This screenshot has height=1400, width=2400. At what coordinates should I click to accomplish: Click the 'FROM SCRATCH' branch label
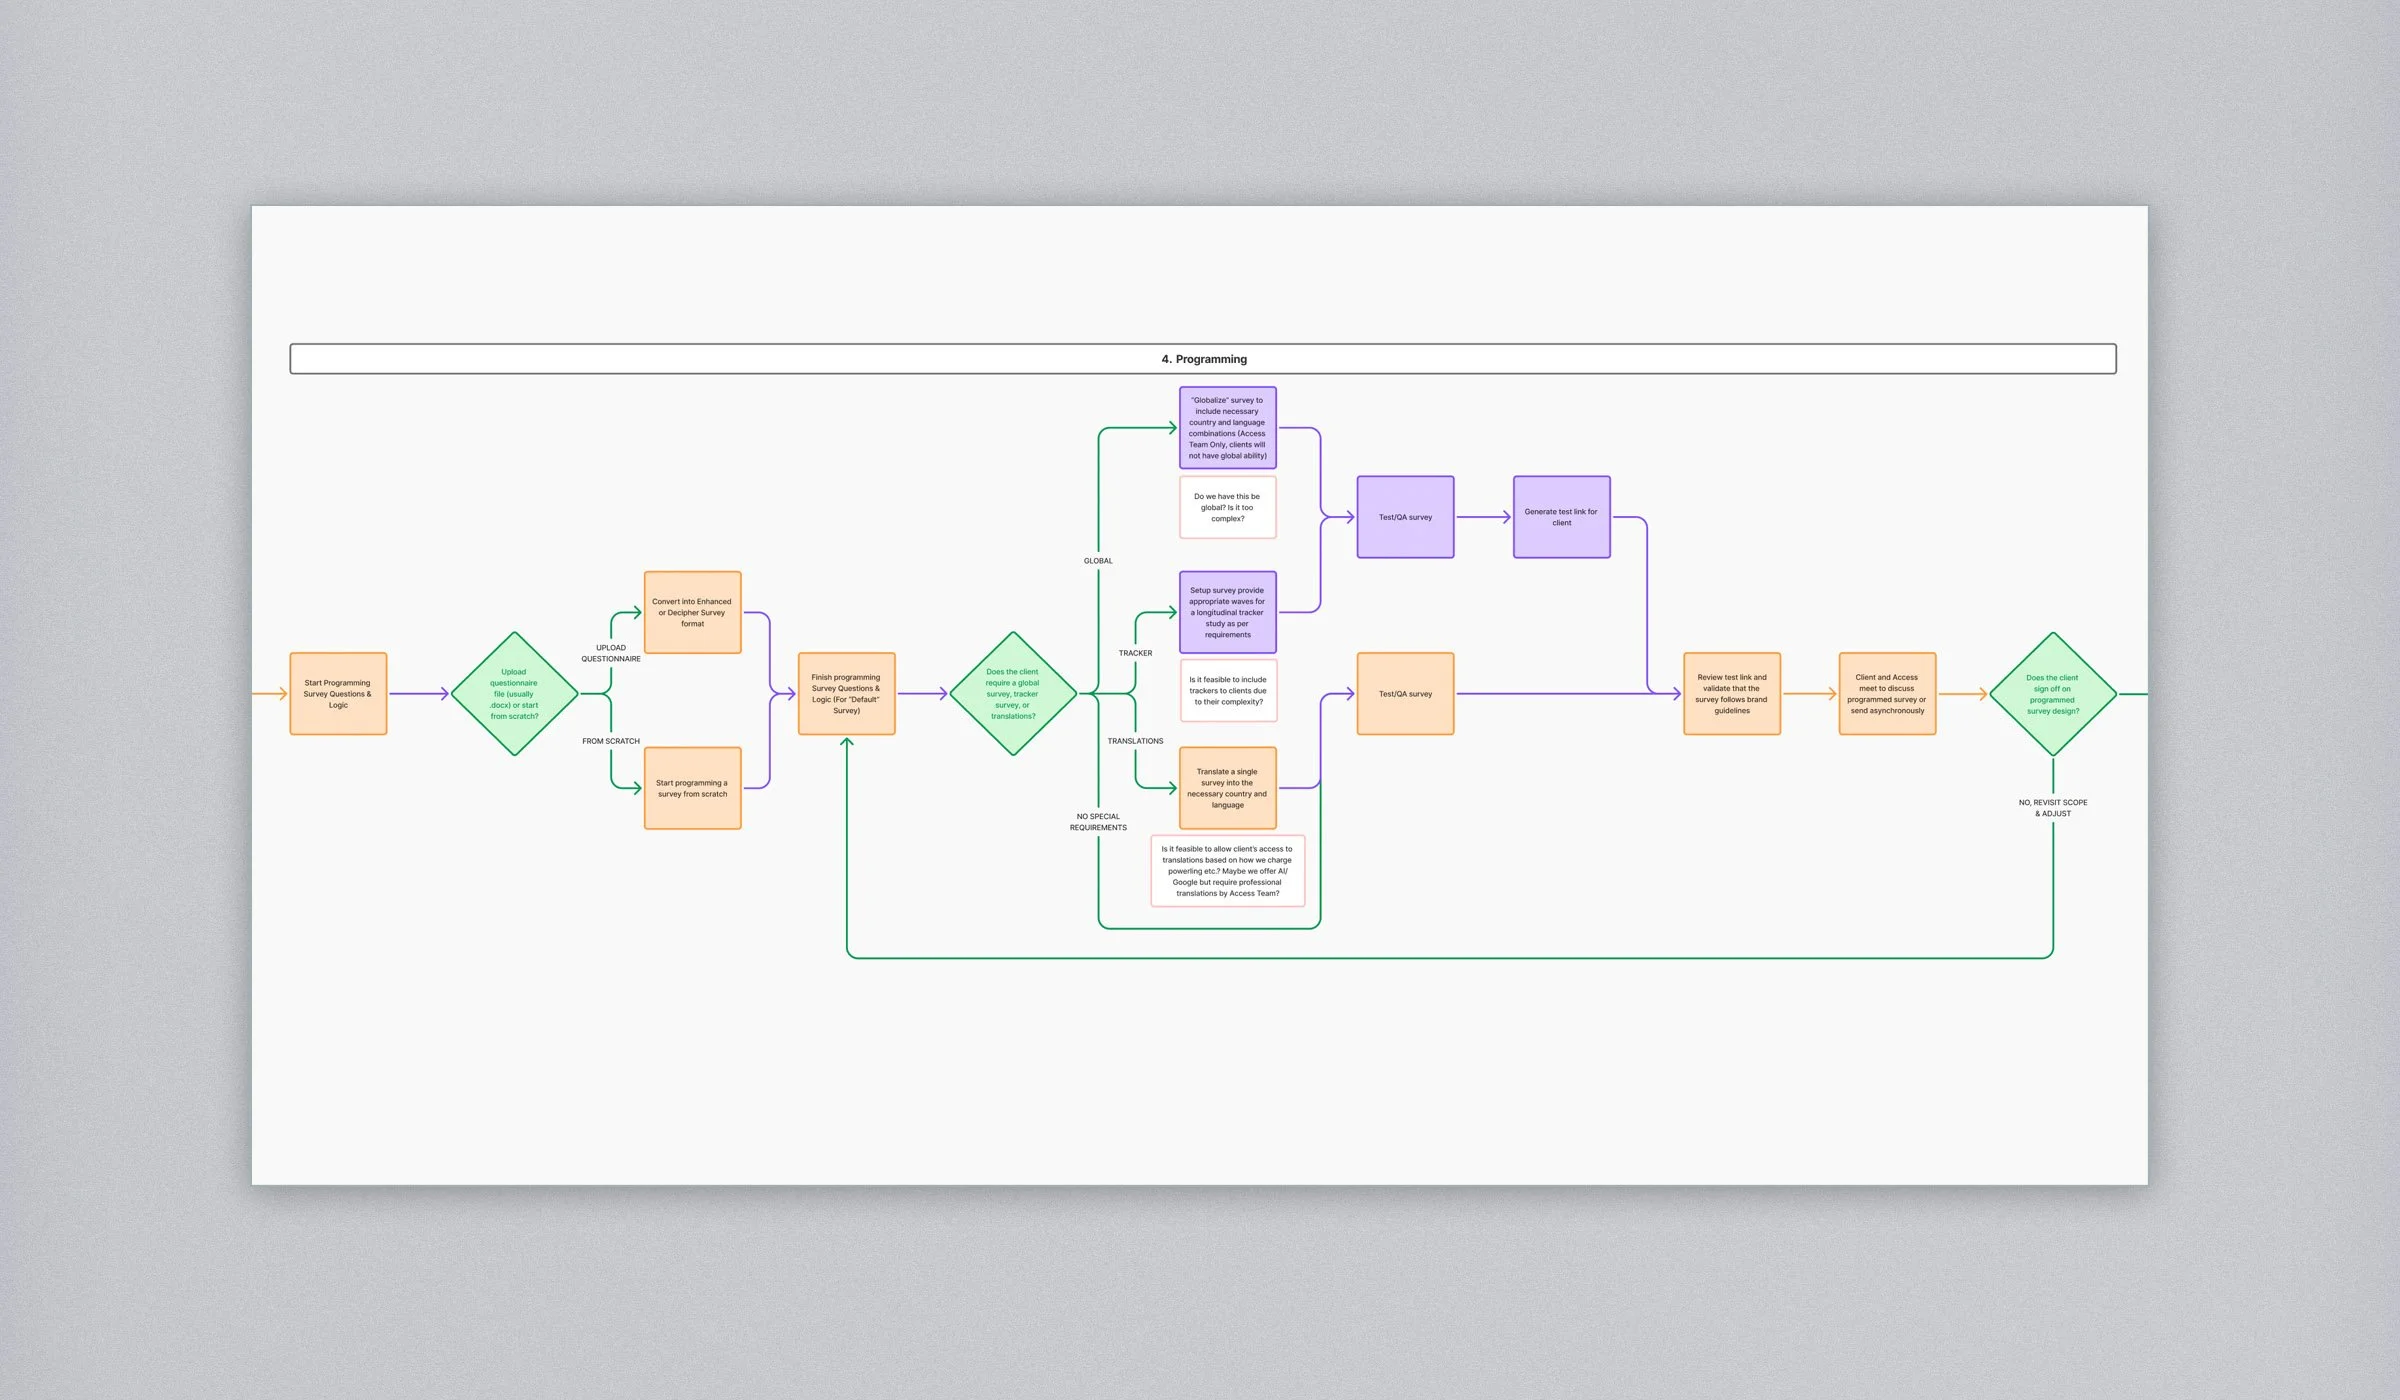(611, 741)
